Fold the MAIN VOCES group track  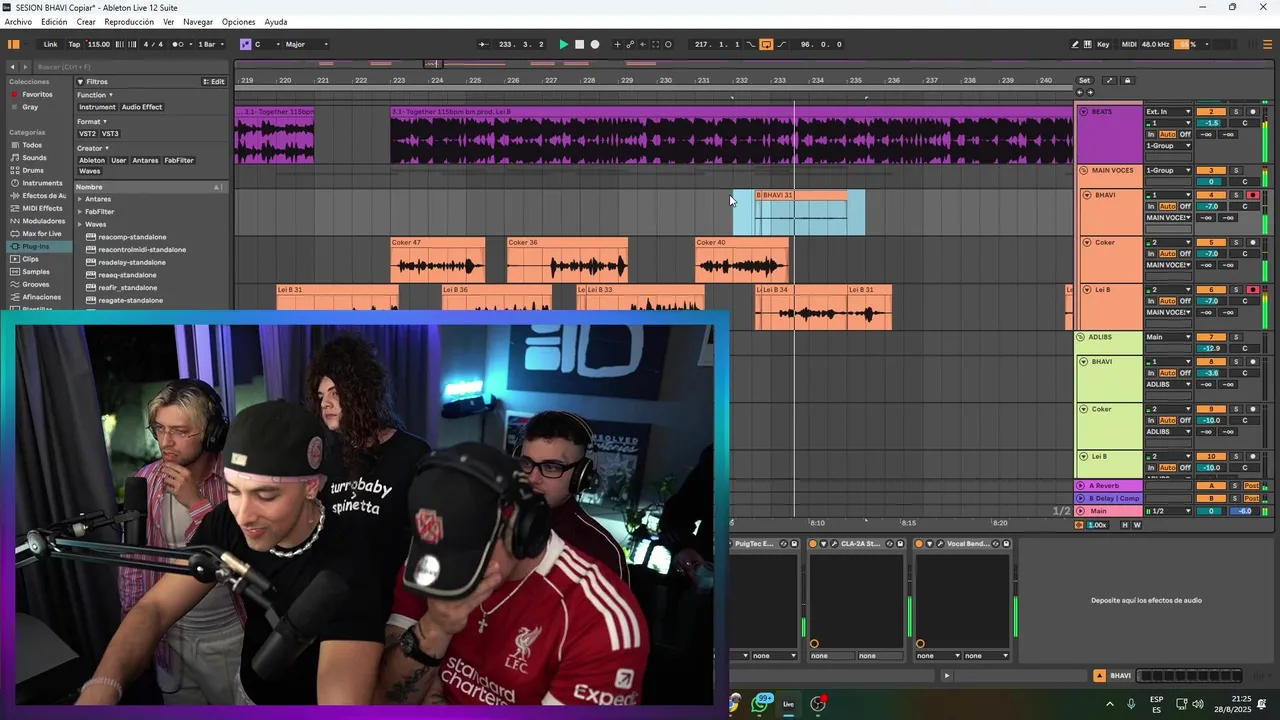[1083, 171]
